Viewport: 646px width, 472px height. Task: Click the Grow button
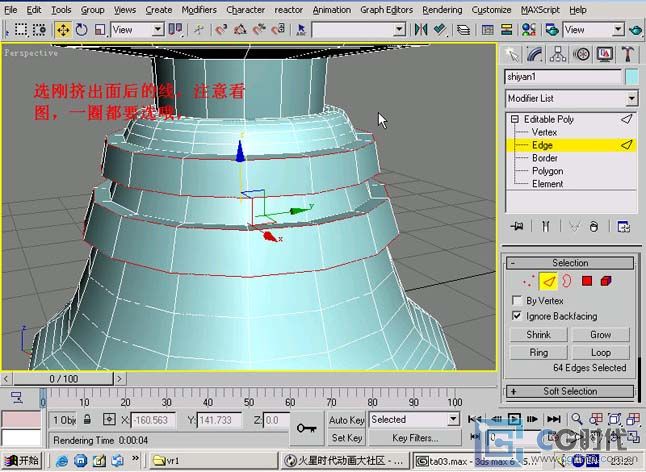[x=601, y=334]
